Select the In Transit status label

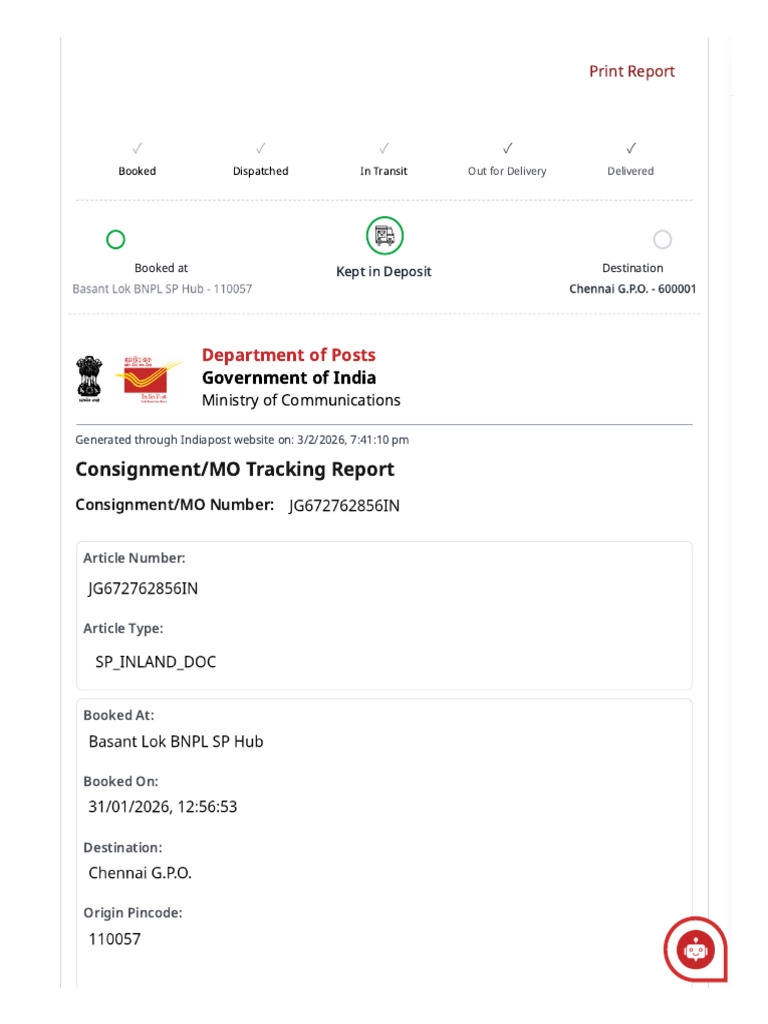click(383, 171)
